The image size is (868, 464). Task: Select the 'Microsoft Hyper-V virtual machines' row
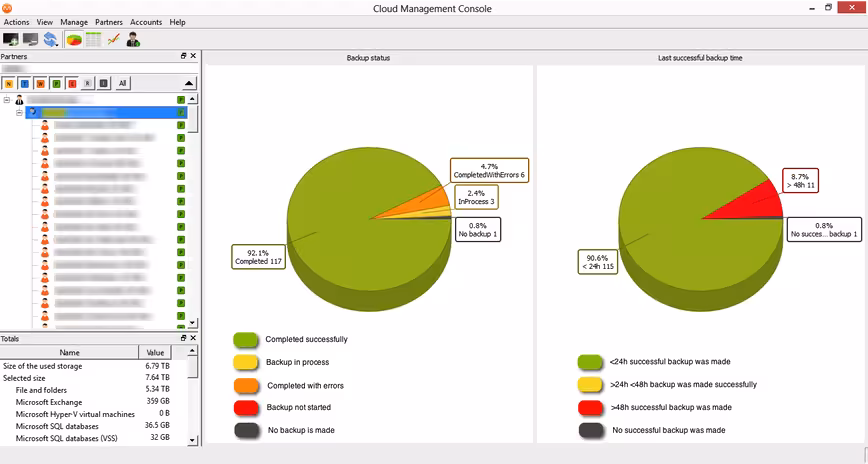coord(86,414)
